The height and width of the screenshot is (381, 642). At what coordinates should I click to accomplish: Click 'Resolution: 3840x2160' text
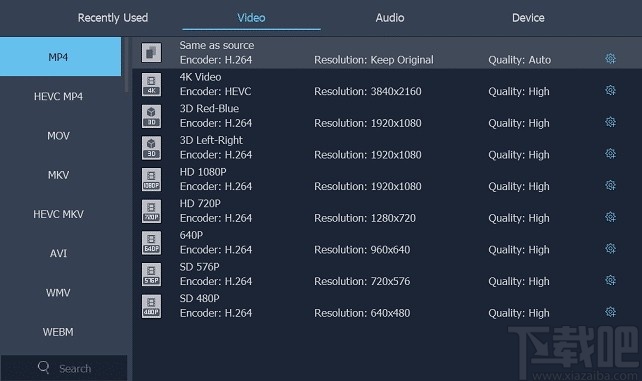click(x=368, y=91)
